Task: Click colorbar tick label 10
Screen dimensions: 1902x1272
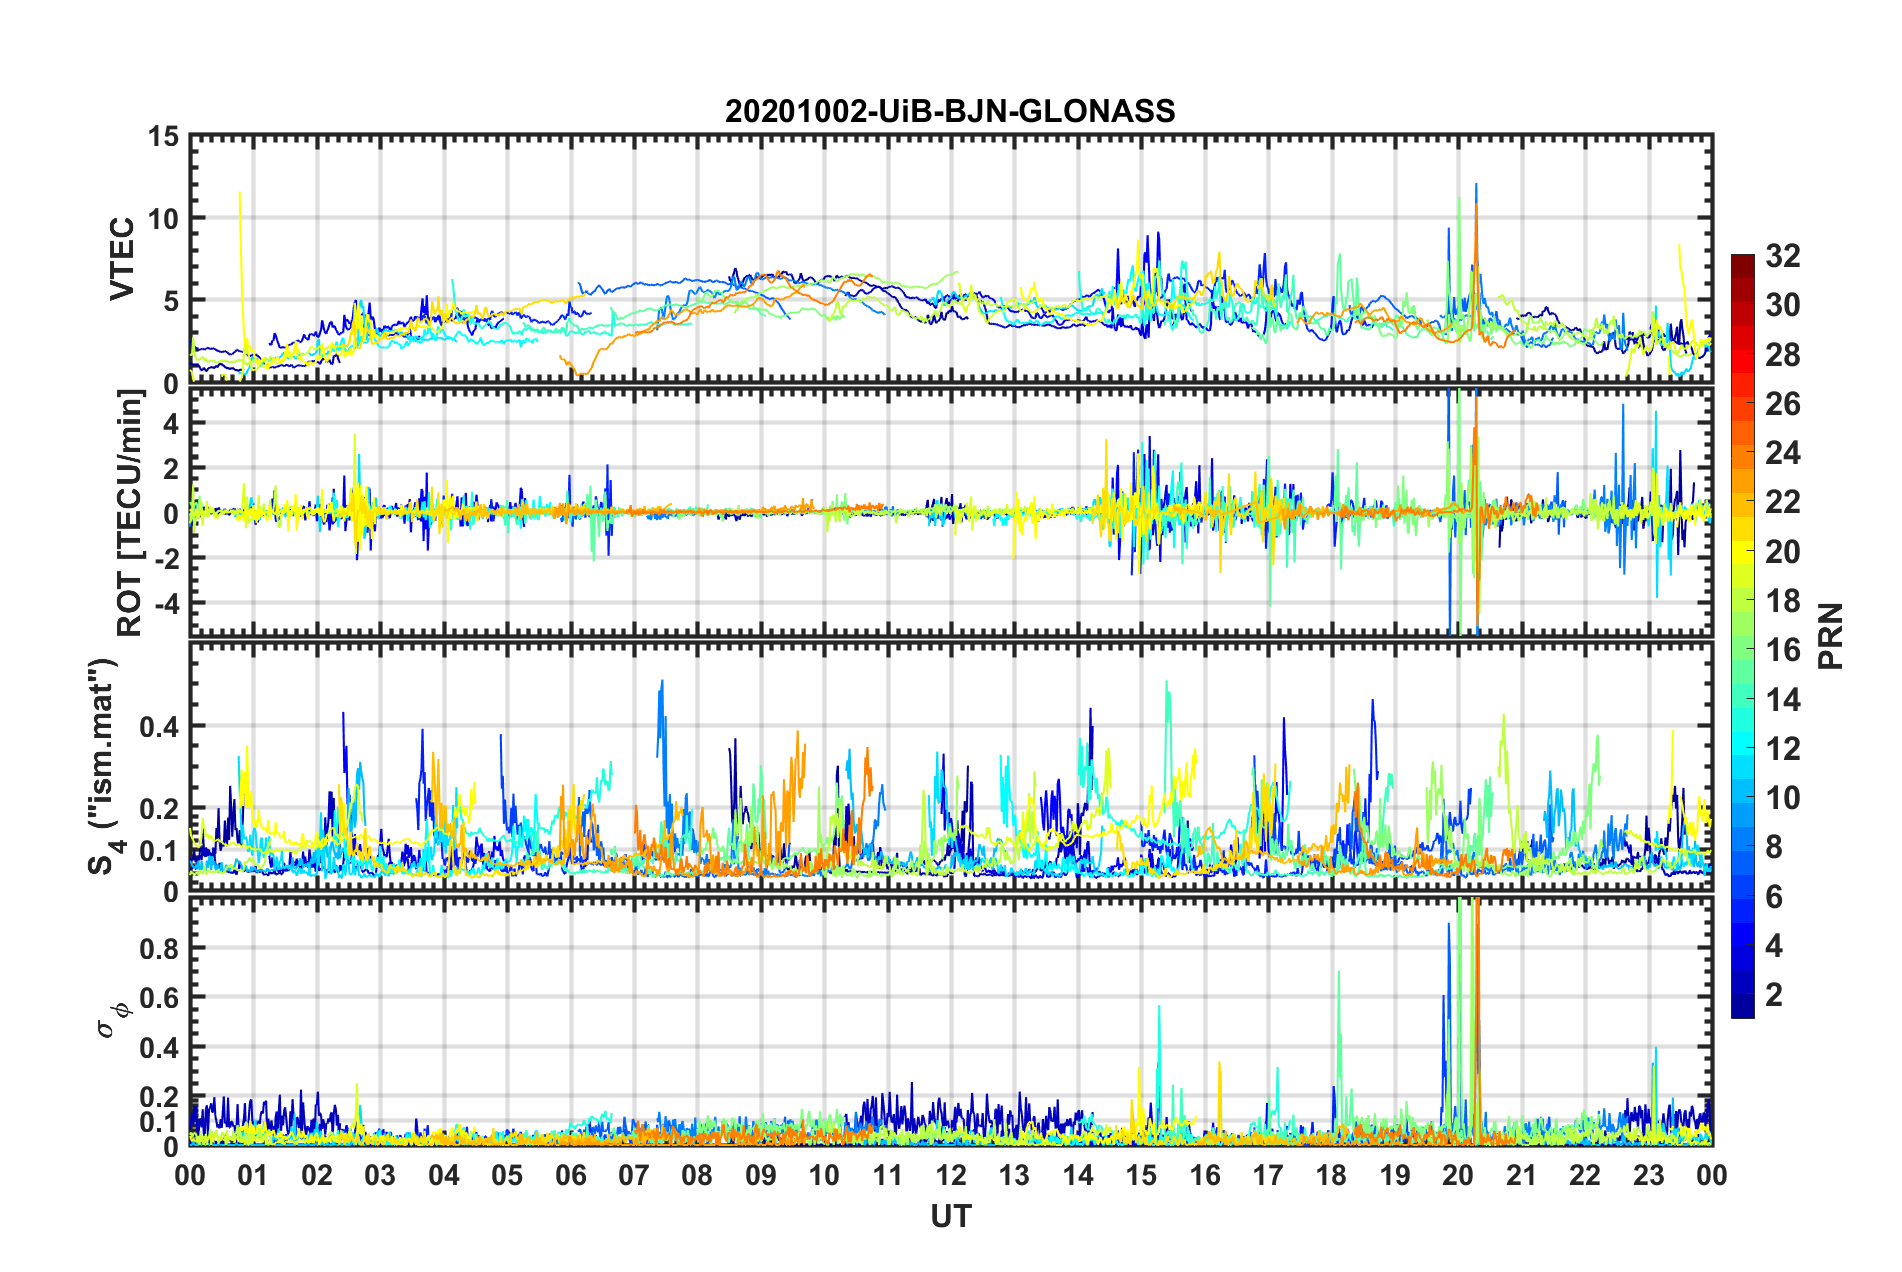Action: [1782, 798]
